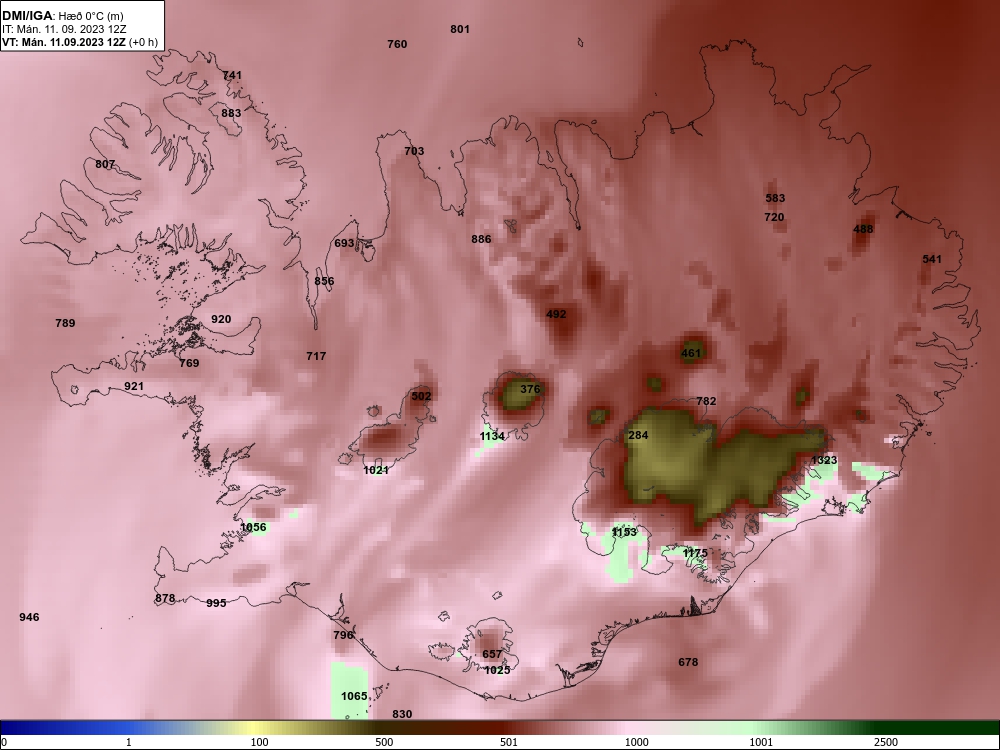This screenshot has height=750, width=1000.
Task: Click the 1065 height value
Action: [354, 696]
